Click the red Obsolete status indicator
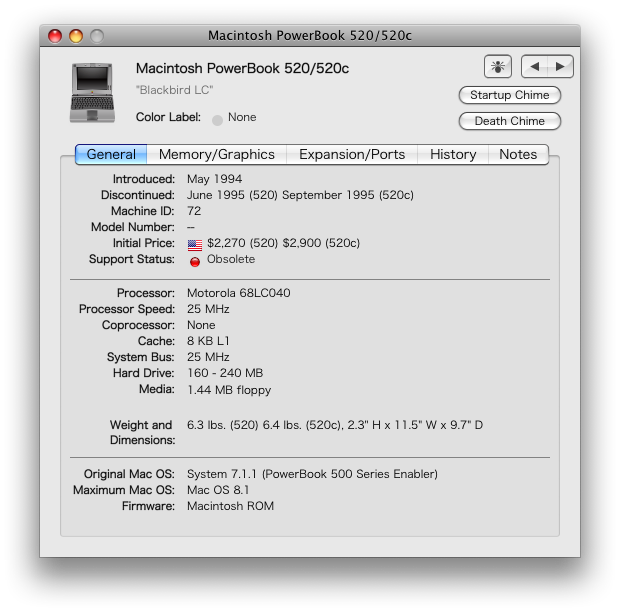620x612 pixels. pos(195,262)
